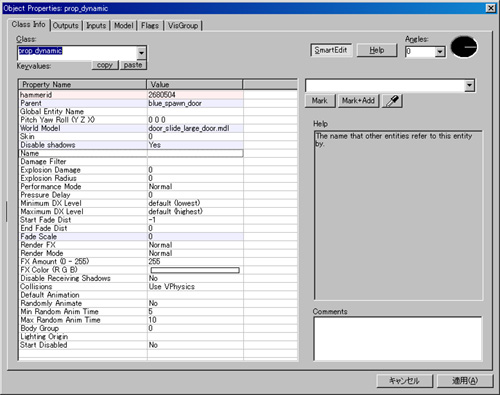Select the Global Entity Name row
Screen dimensions: 500x395
[131, 112]
